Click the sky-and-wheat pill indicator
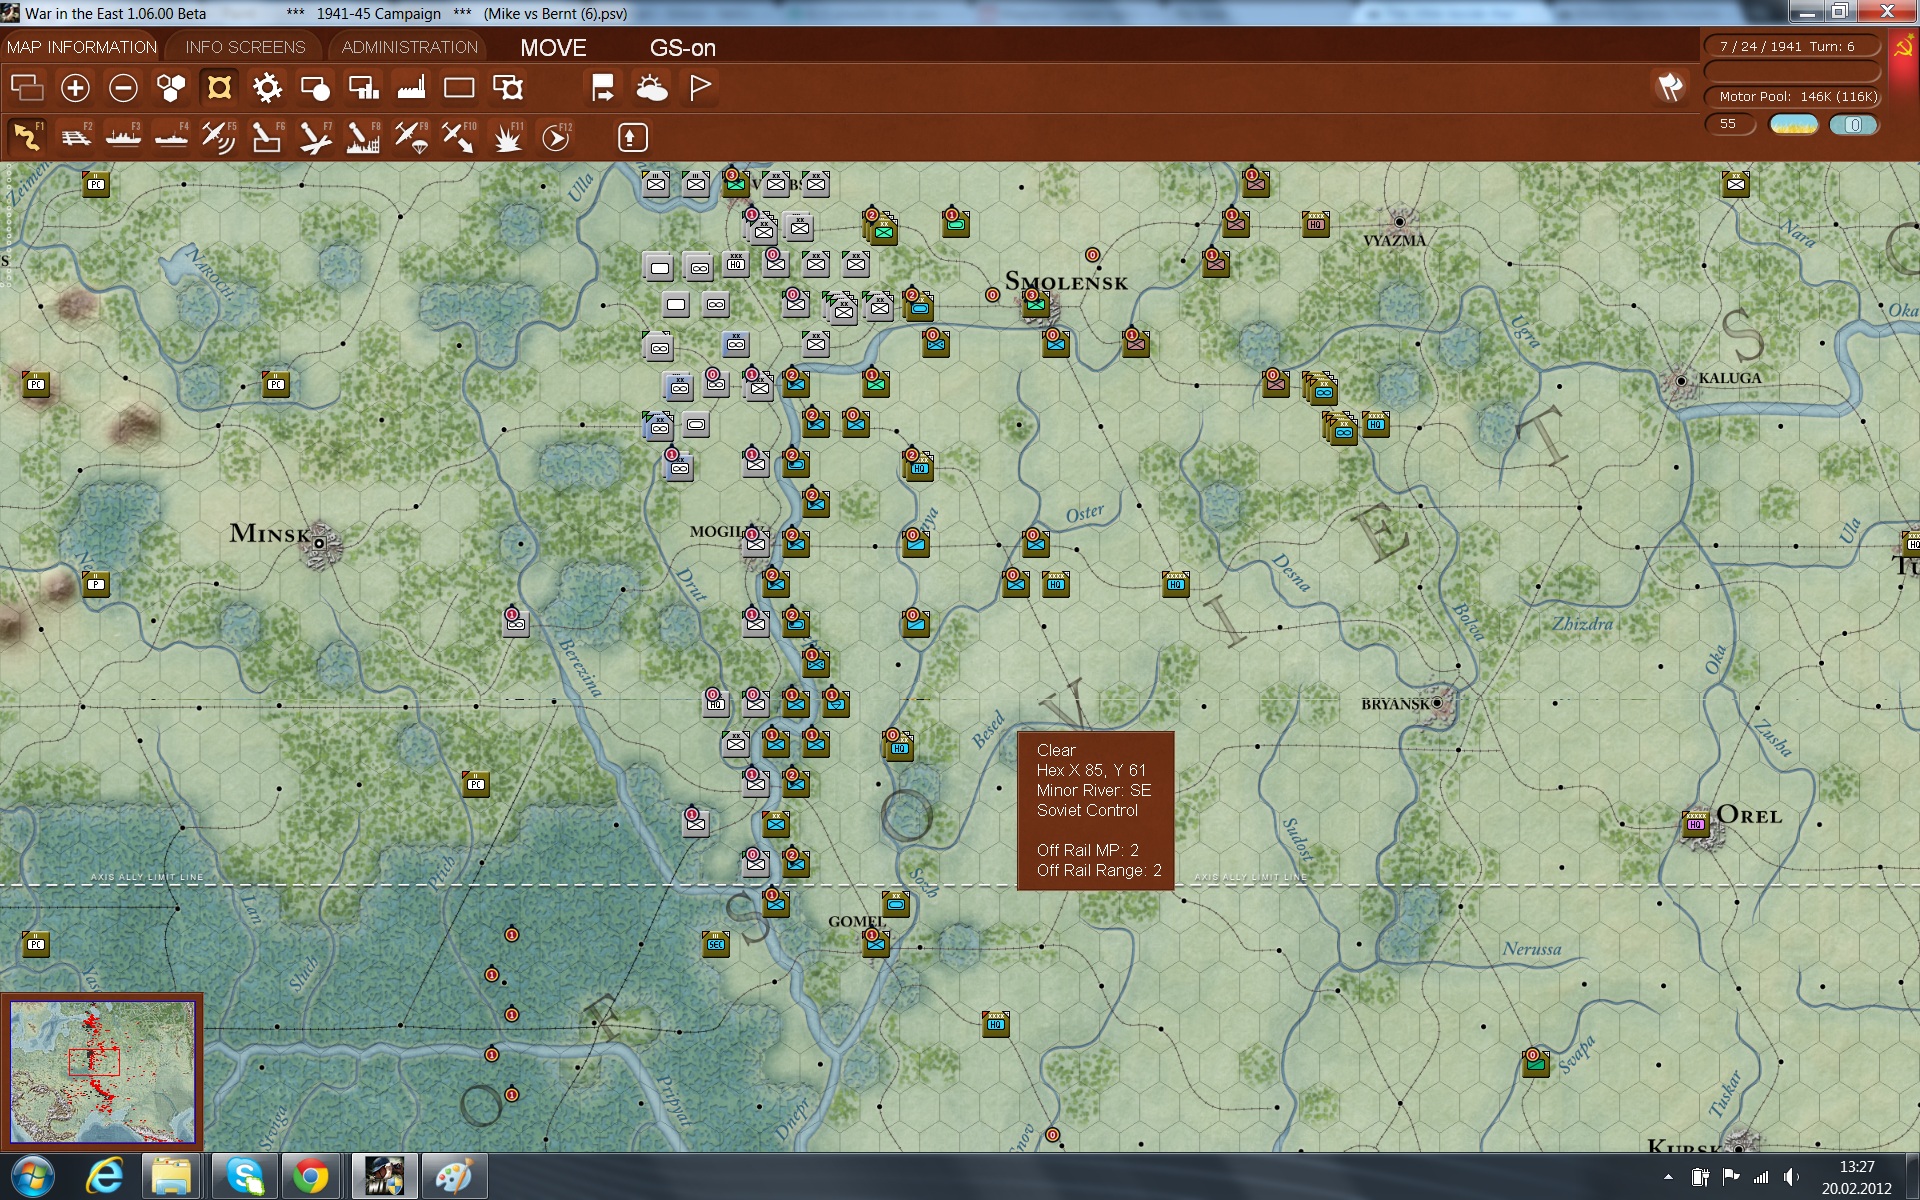This screenshot has width=1920, height=1200. pos(1793,124)
